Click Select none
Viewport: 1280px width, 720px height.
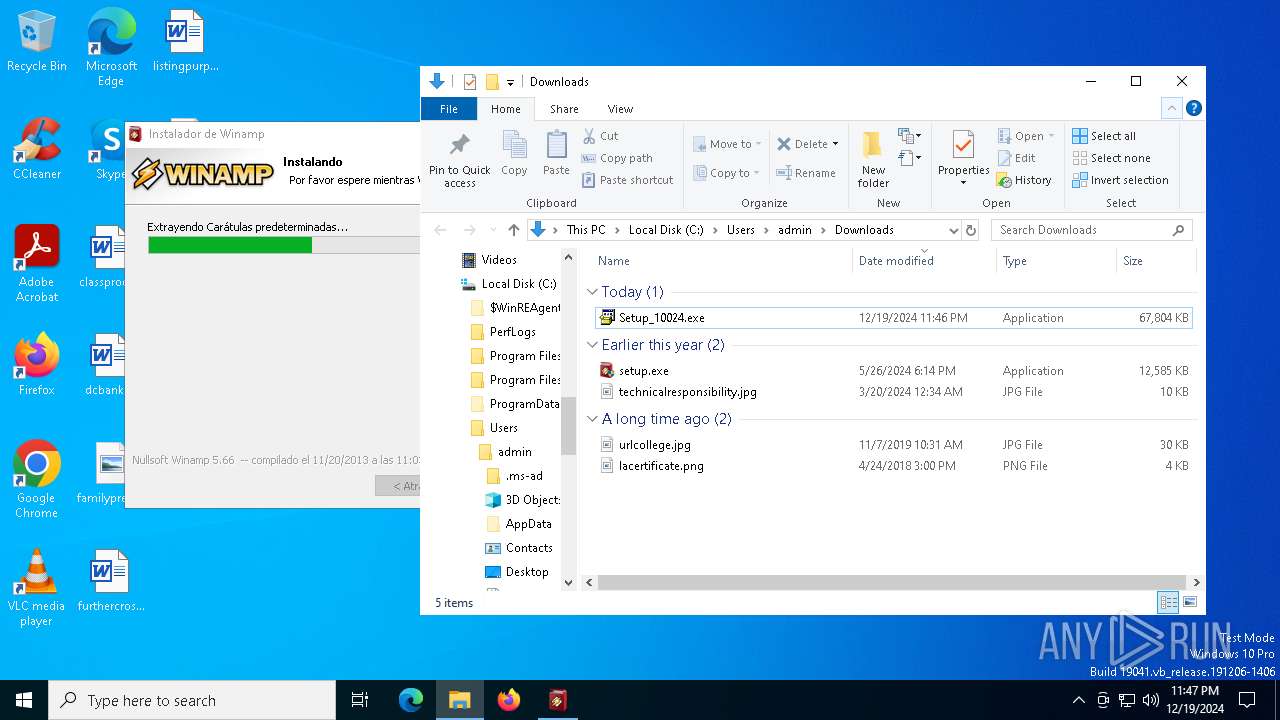click(x=1111, y=158)
